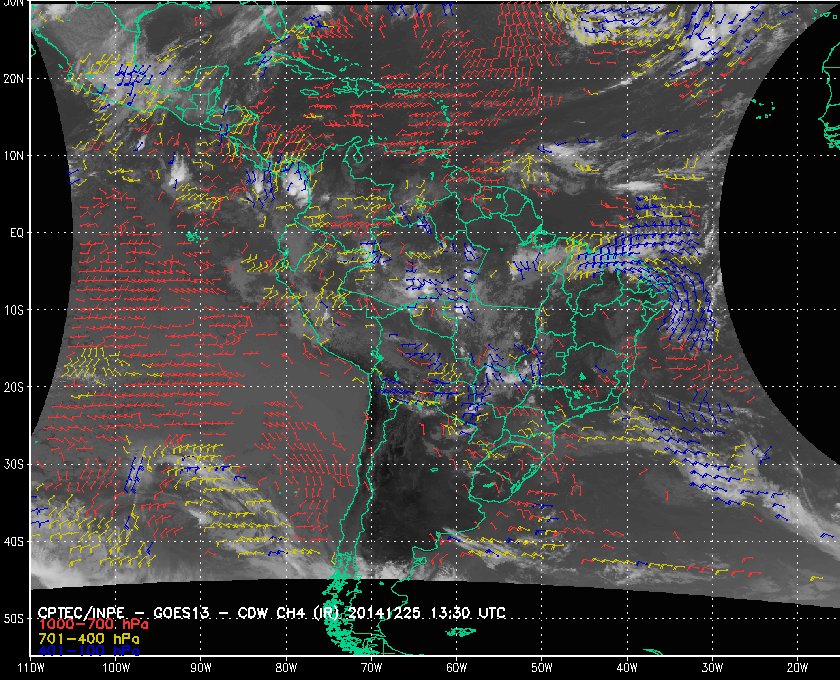This screenshot has height=680, width=840.
Task: Click the 100W longitude label
Action: 116,668
